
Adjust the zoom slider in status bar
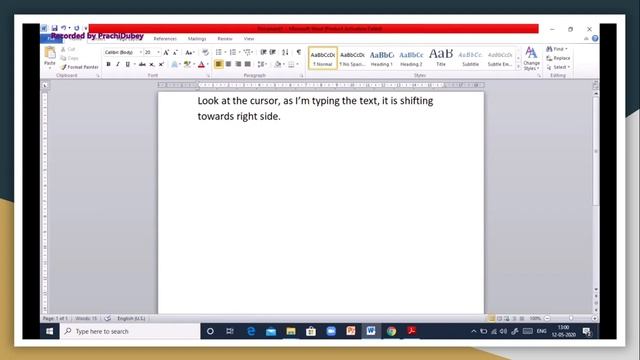[571, 318]
